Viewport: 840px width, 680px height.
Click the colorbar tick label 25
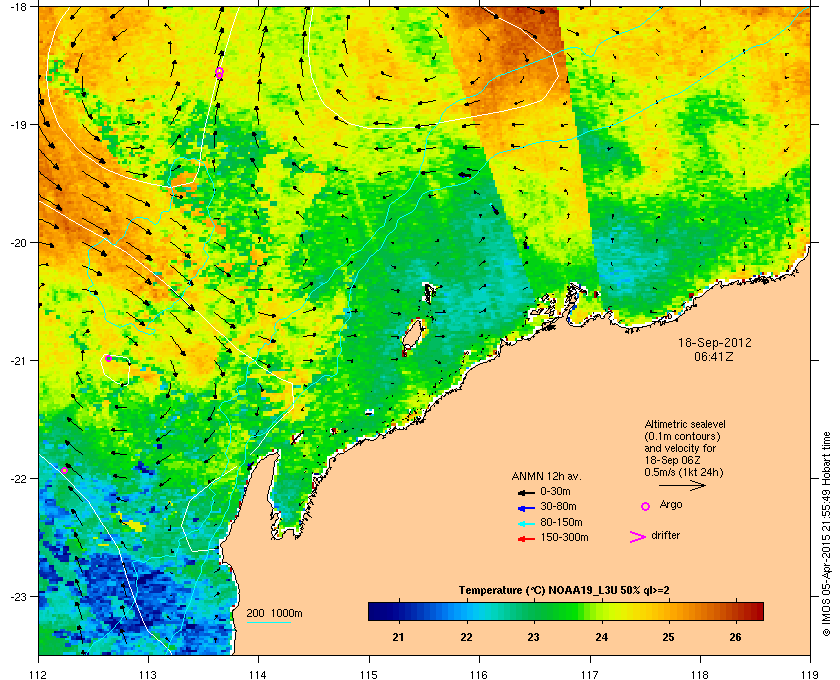pos(668,637)
